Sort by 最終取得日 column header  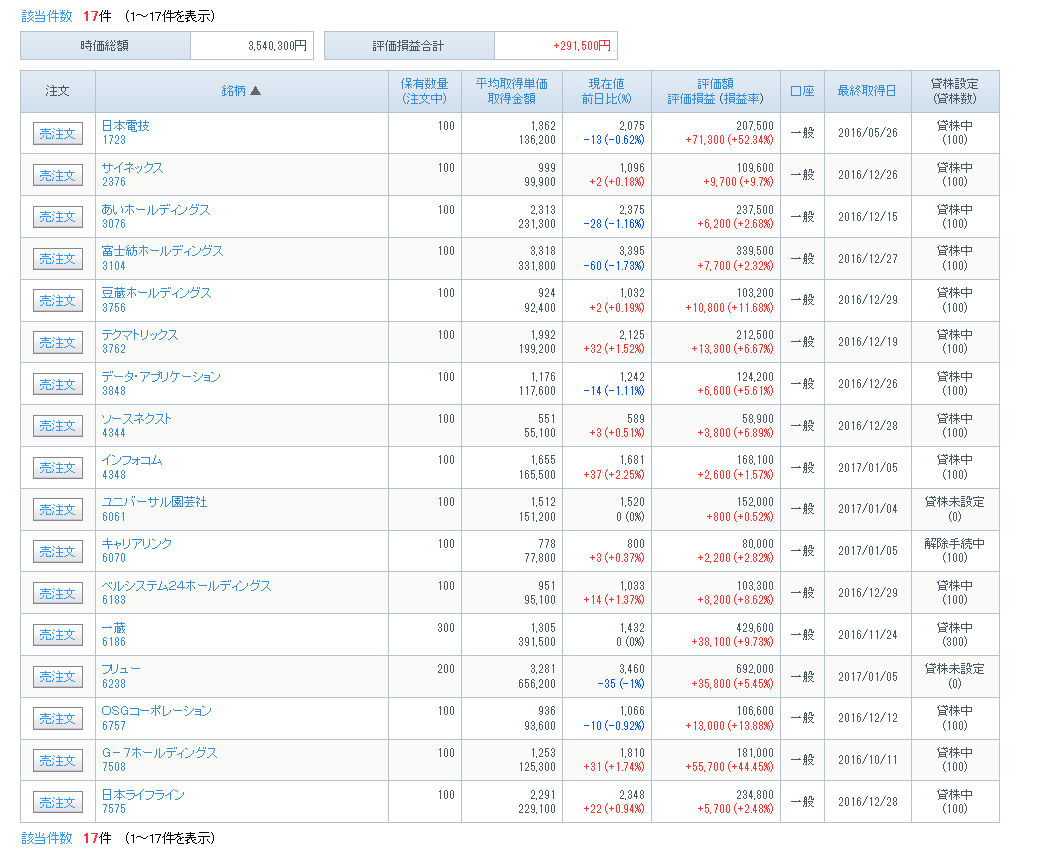click(x=867, y=91)
